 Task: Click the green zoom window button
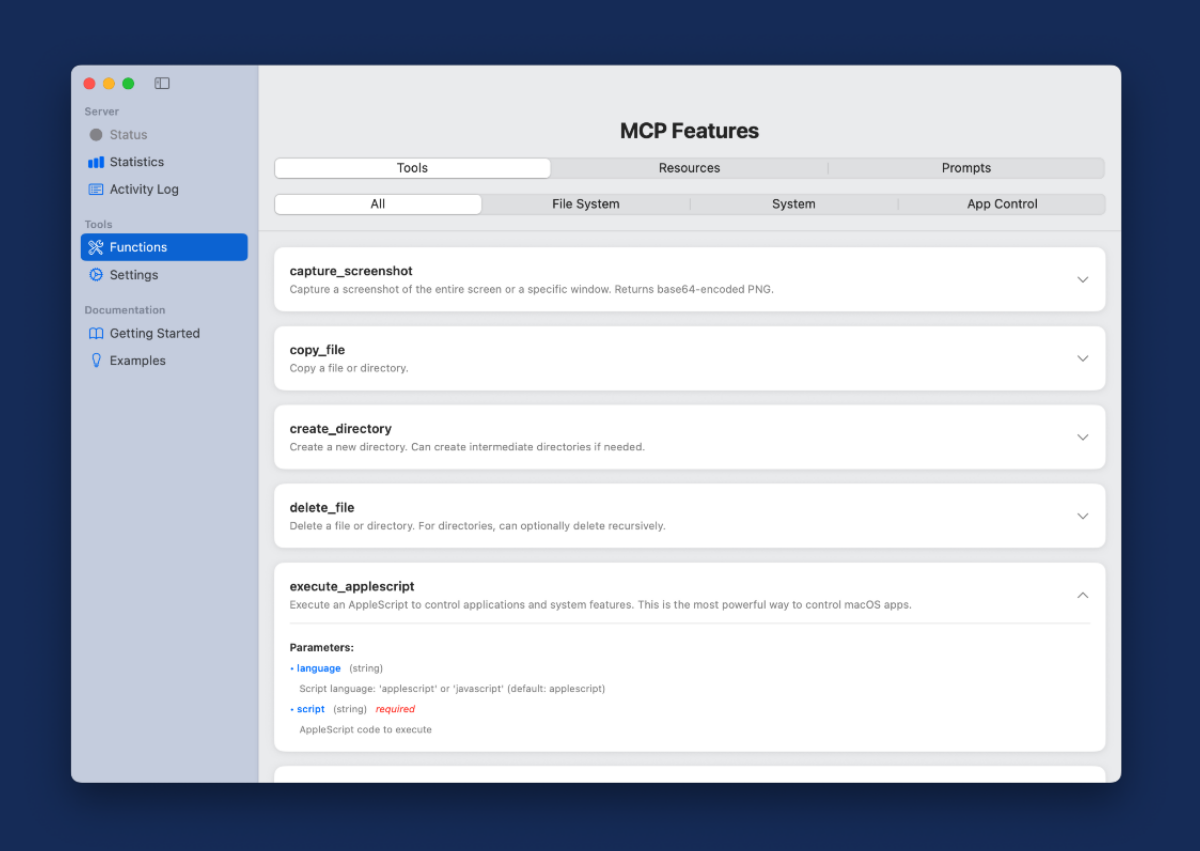tap(128, 84)
